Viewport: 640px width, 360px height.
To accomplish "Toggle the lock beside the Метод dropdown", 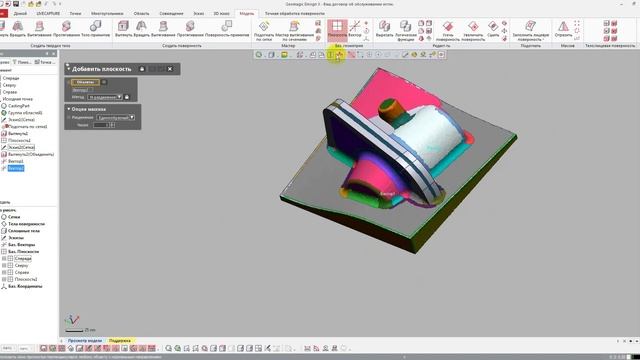I will click(127, 97).
